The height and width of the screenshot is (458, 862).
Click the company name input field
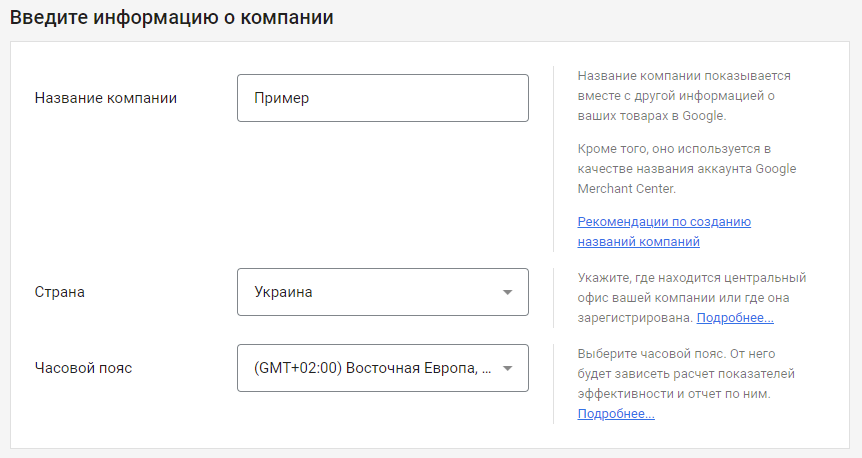(x=382, y=98)
